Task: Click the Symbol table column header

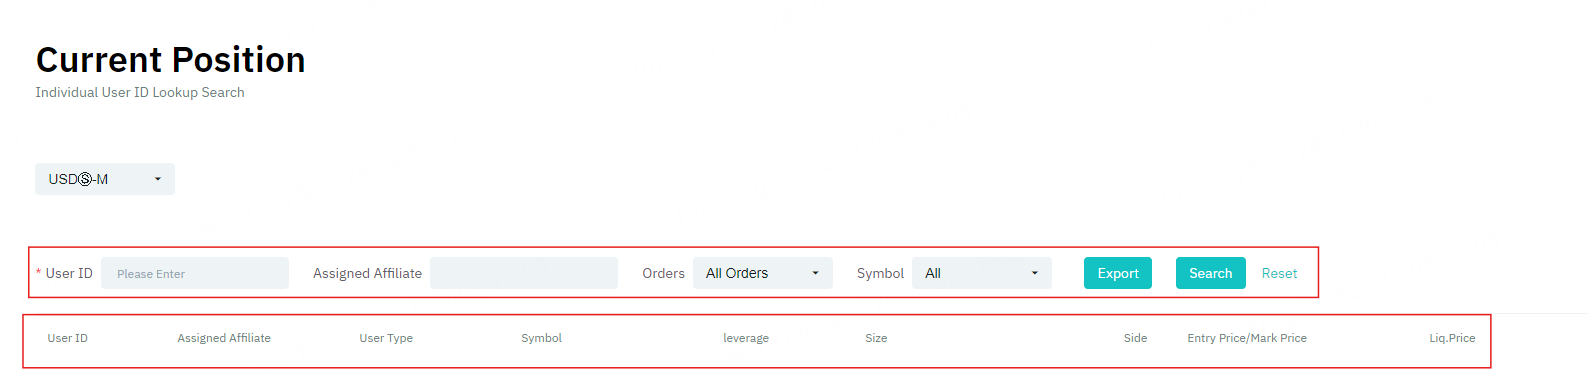Action: [542, 338]
